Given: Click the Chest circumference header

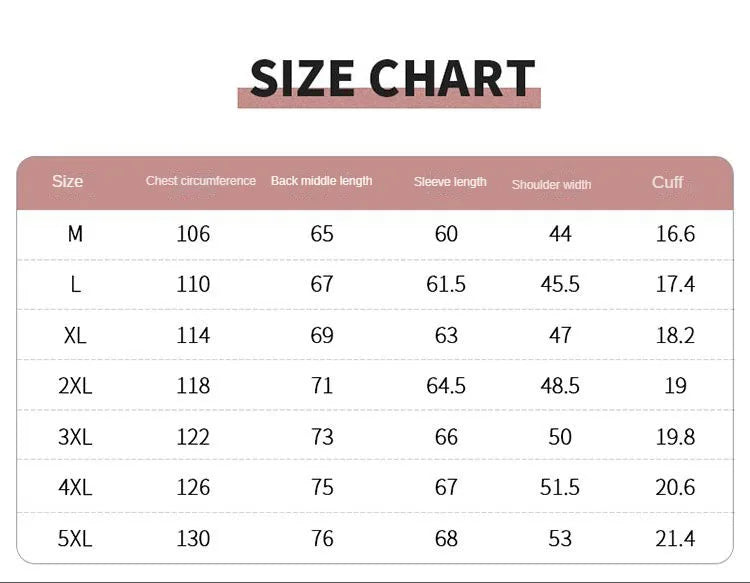Looking at the screenshot, I should click(x=200, y=181).
